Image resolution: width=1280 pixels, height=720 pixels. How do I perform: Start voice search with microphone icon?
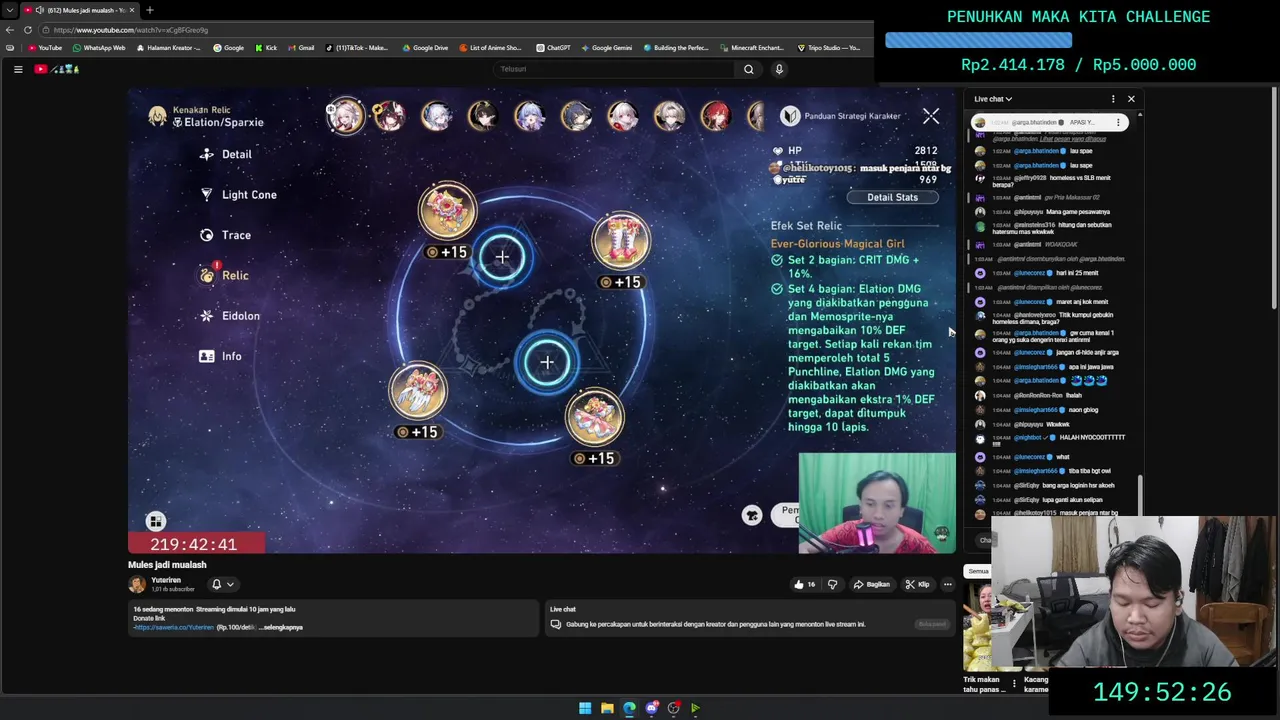tap(779, 69)
